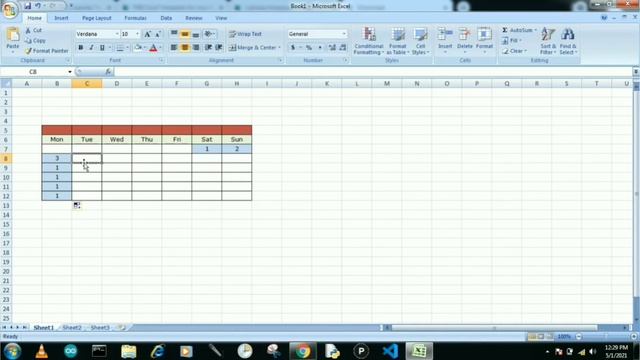
Task: Undo the last action
Action: [38, 6]
